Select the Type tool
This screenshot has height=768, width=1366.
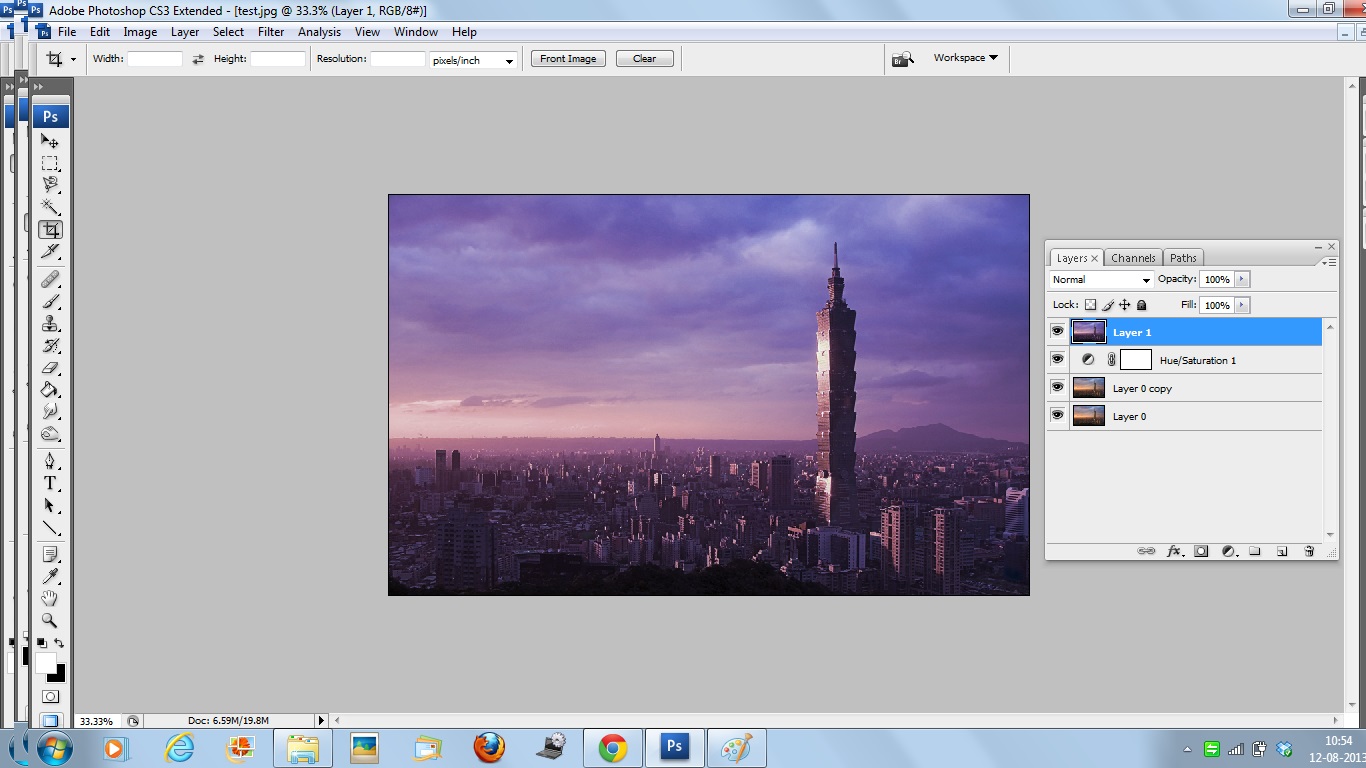tap(50, 483)
